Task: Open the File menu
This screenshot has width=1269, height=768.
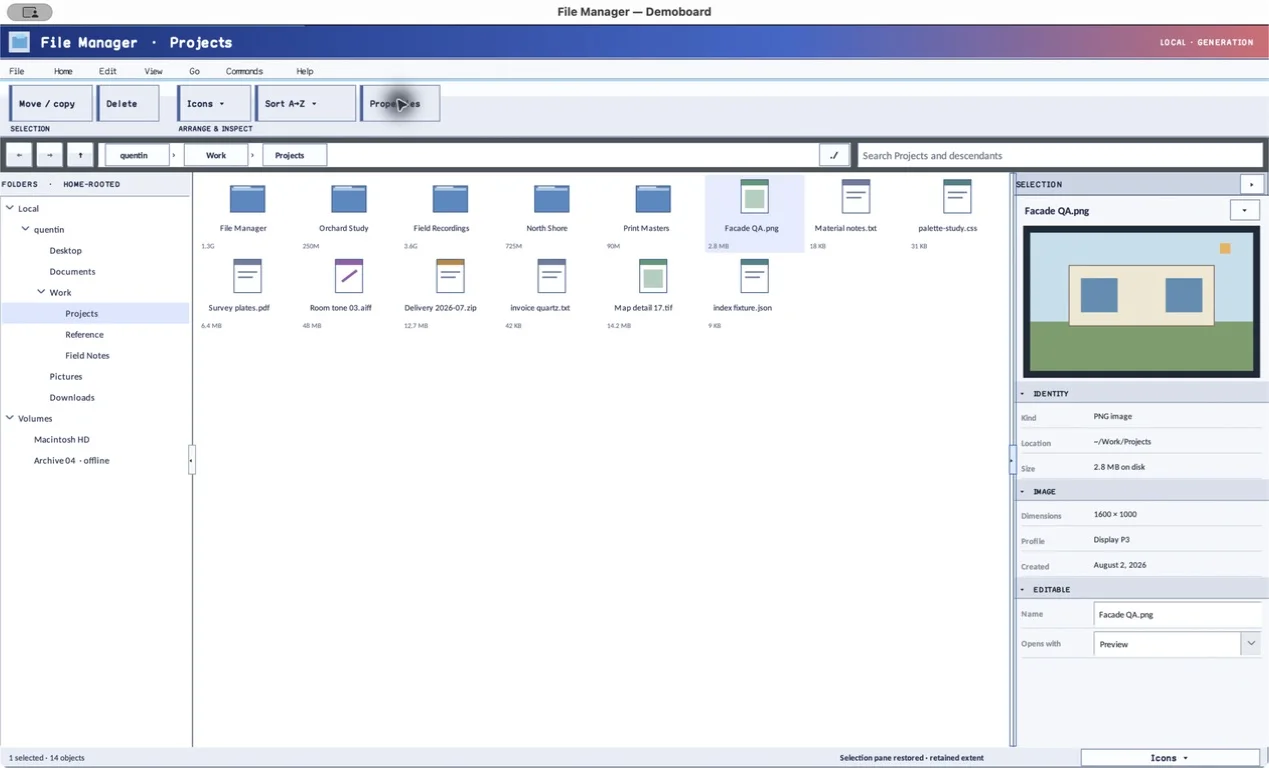Action: pyautogui.click(x=17, y=71)
